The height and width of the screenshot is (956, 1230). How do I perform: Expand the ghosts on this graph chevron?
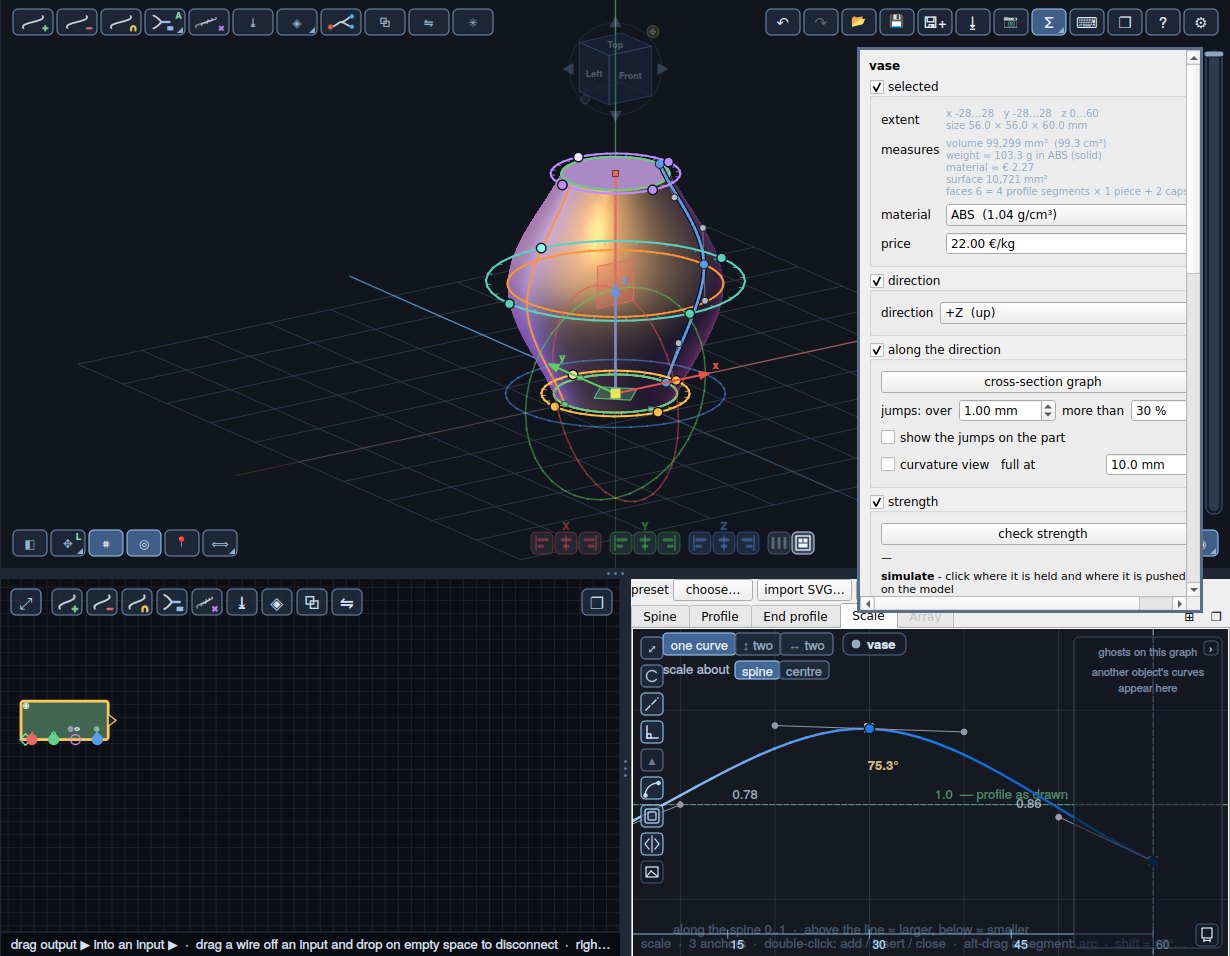(1210, 648)
